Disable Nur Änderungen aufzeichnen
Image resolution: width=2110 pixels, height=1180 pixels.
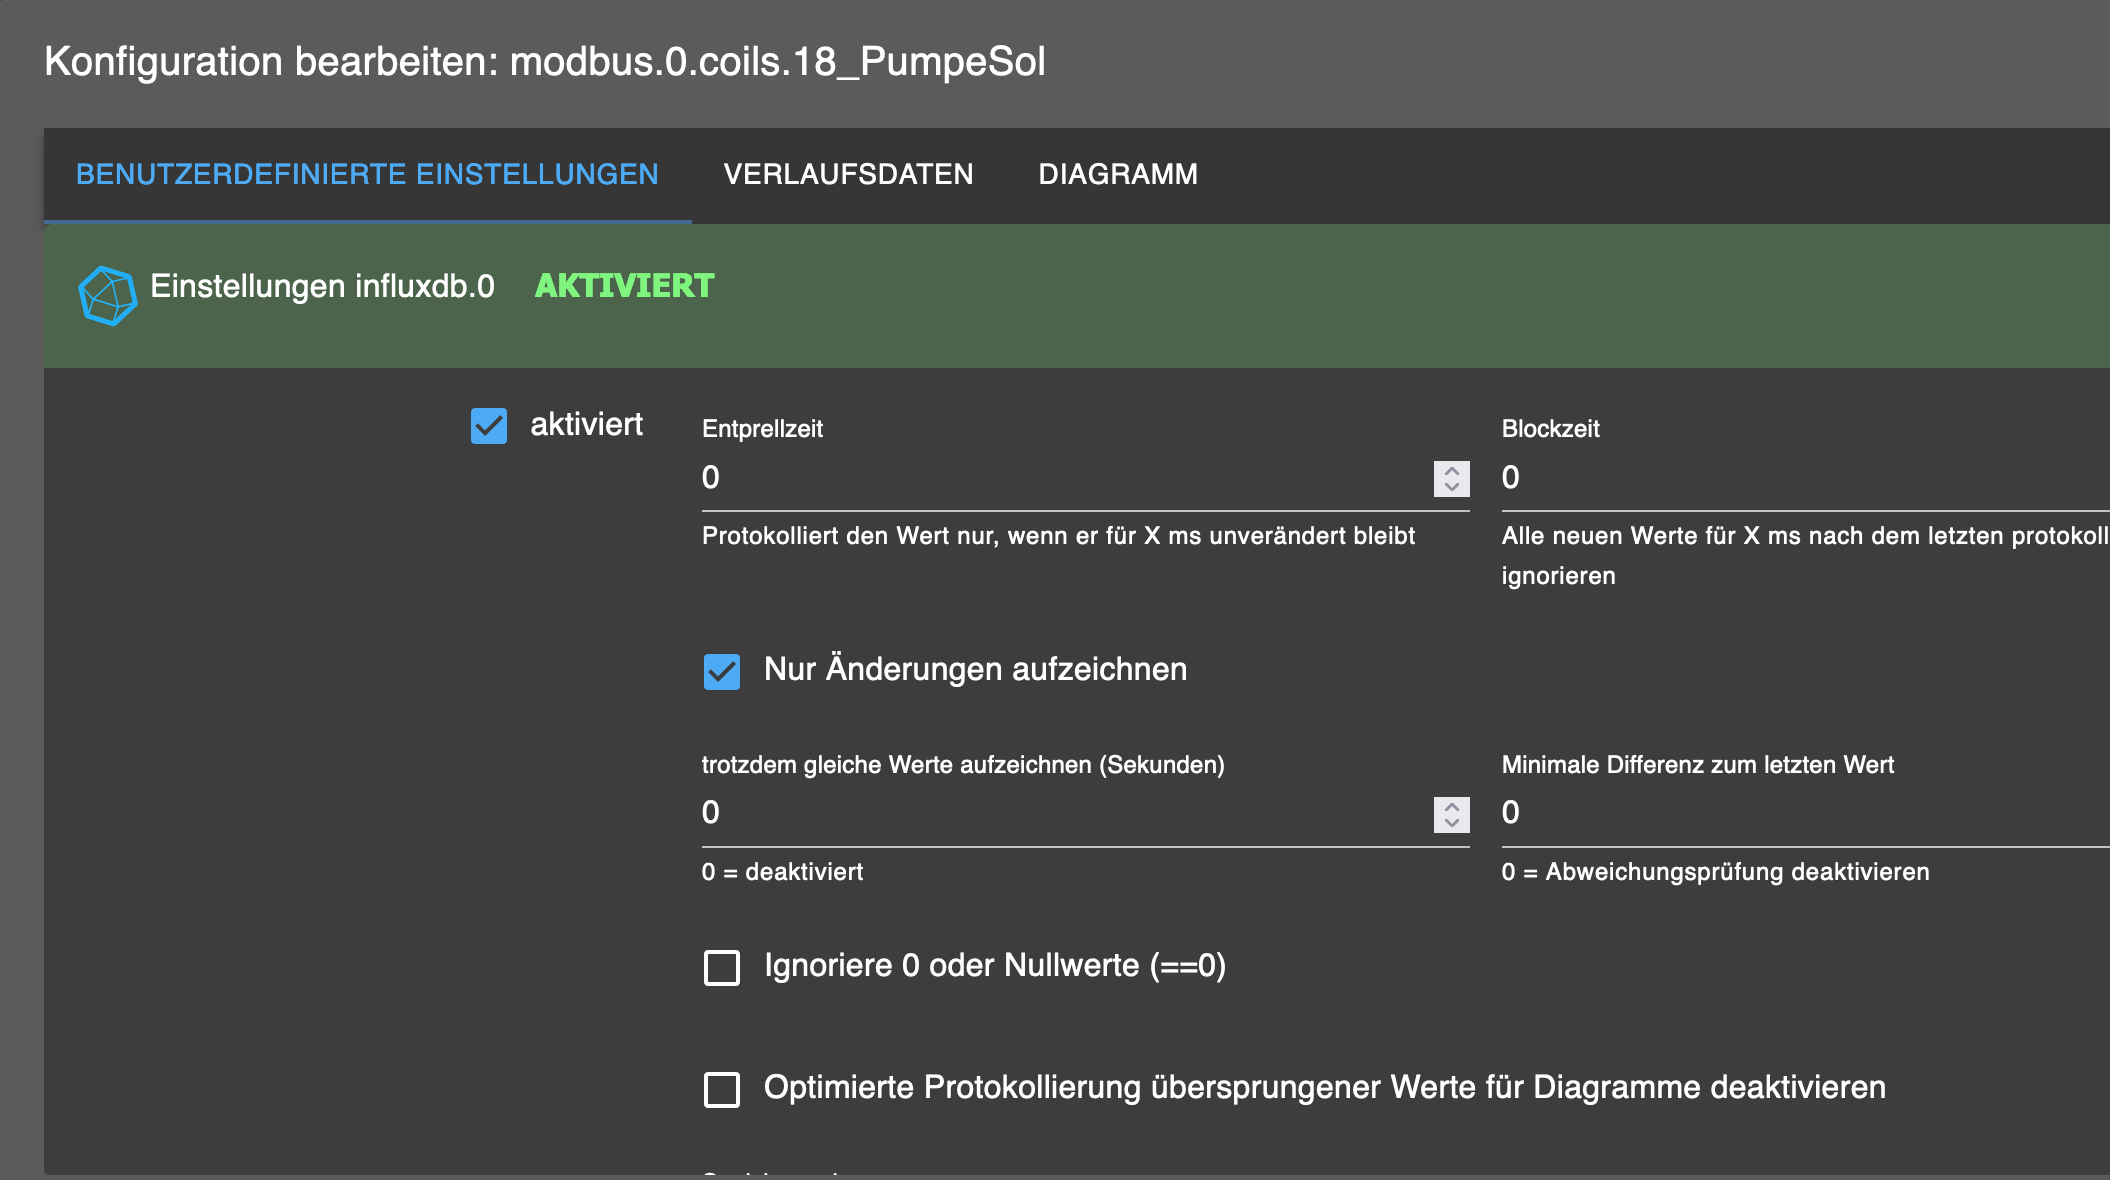point(720,672)
